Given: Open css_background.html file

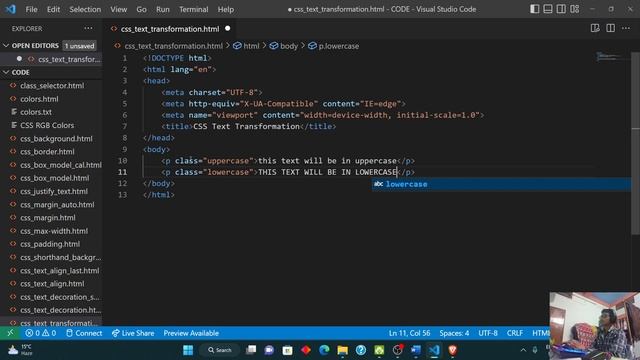Looking at the screenshot, I should tap(56, 138).
